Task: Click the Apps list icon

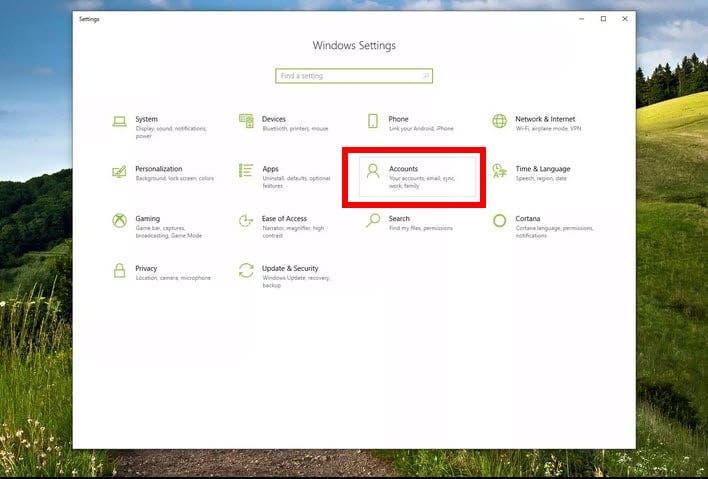Action: (x=246, y=171)
